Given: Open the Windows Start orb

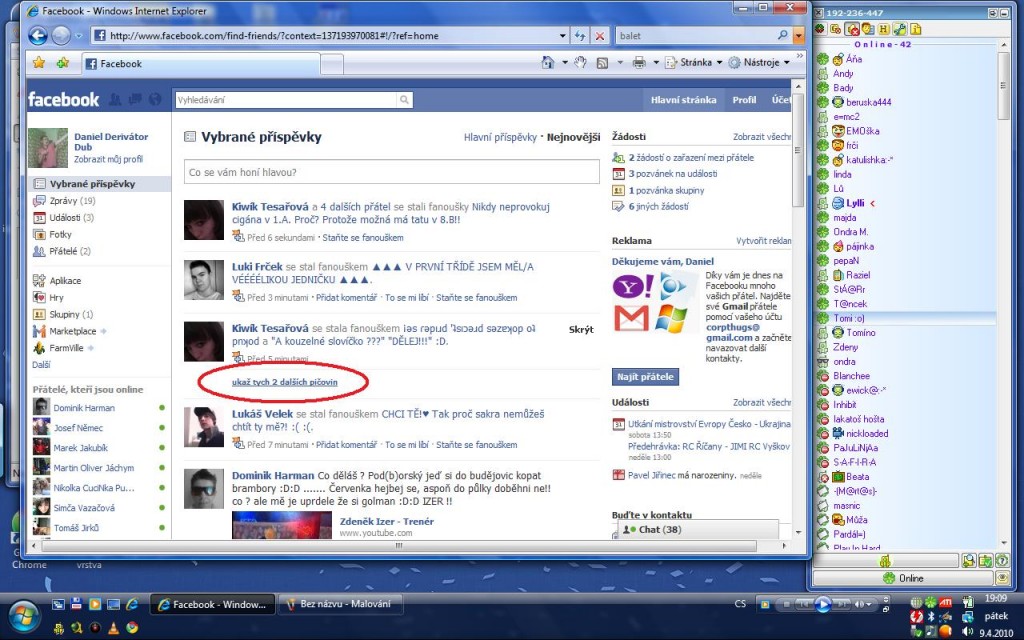Looking at the screenshot, I should click(x=24, y=616).
